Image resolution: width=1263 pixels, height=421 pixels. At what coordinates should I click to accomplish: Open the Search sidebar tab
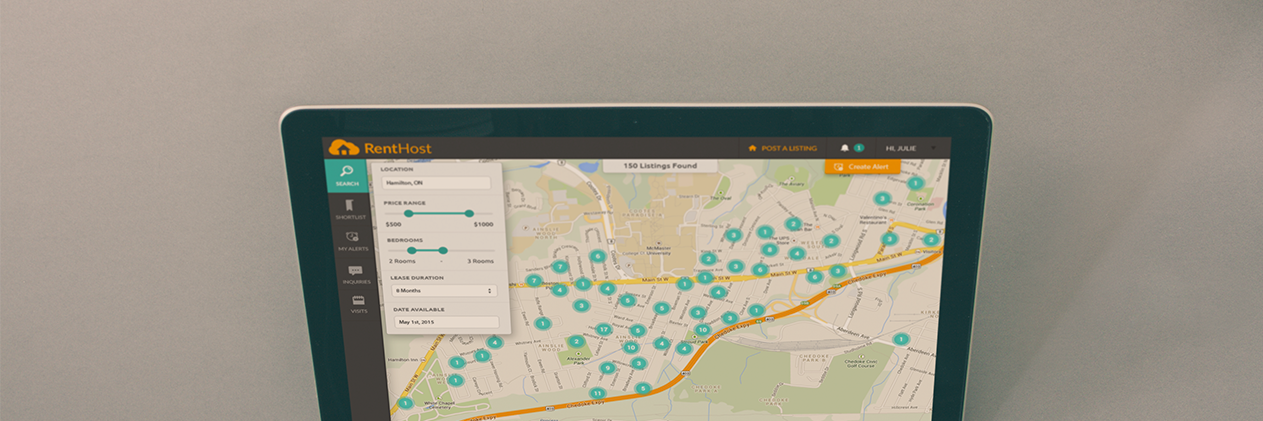tap(346, 176)
